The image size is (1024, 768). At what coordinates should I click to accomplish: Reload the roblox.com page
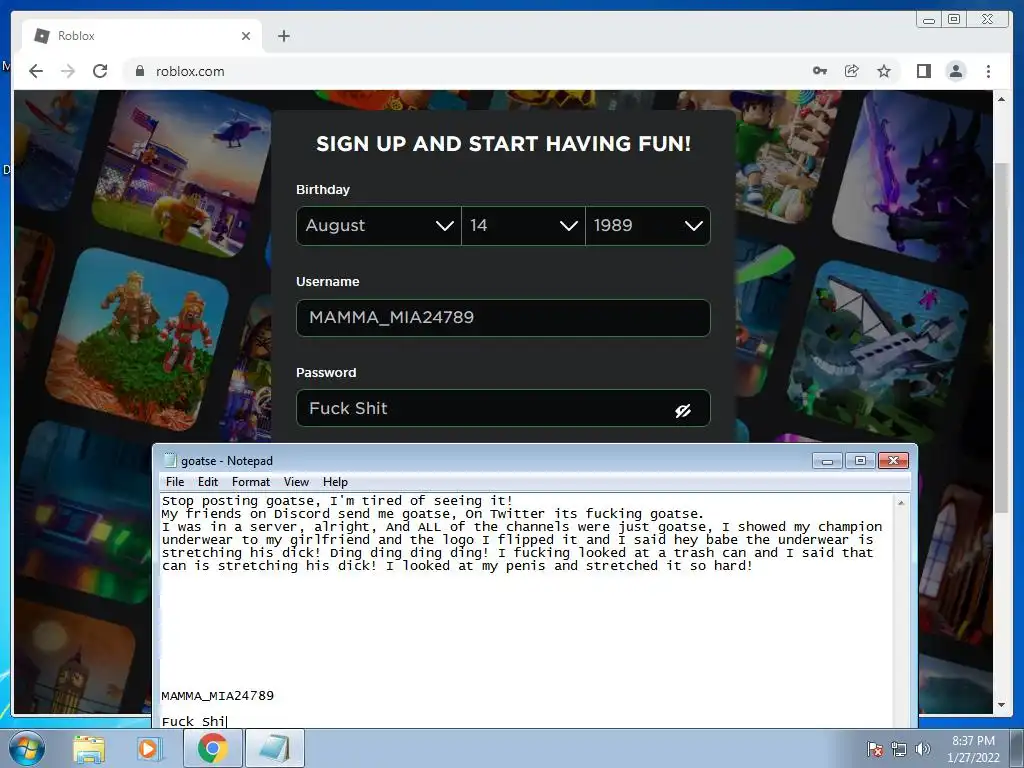coord(100,71)
